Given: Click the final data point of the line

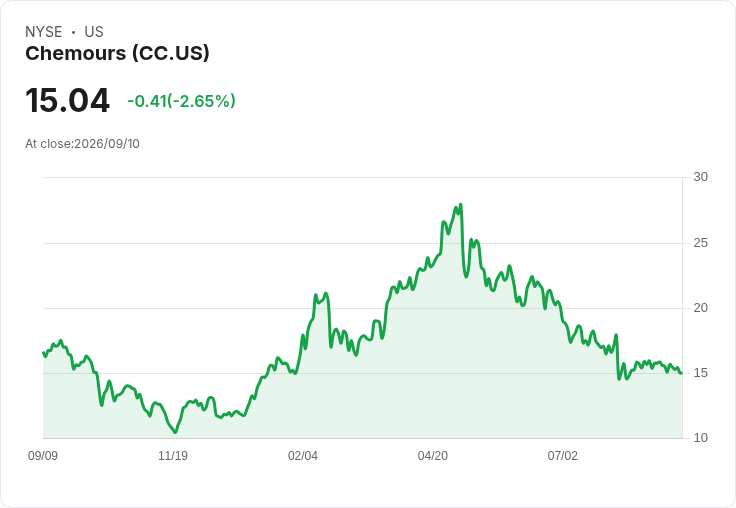Looking at the screenshot, I should (681, 373).
